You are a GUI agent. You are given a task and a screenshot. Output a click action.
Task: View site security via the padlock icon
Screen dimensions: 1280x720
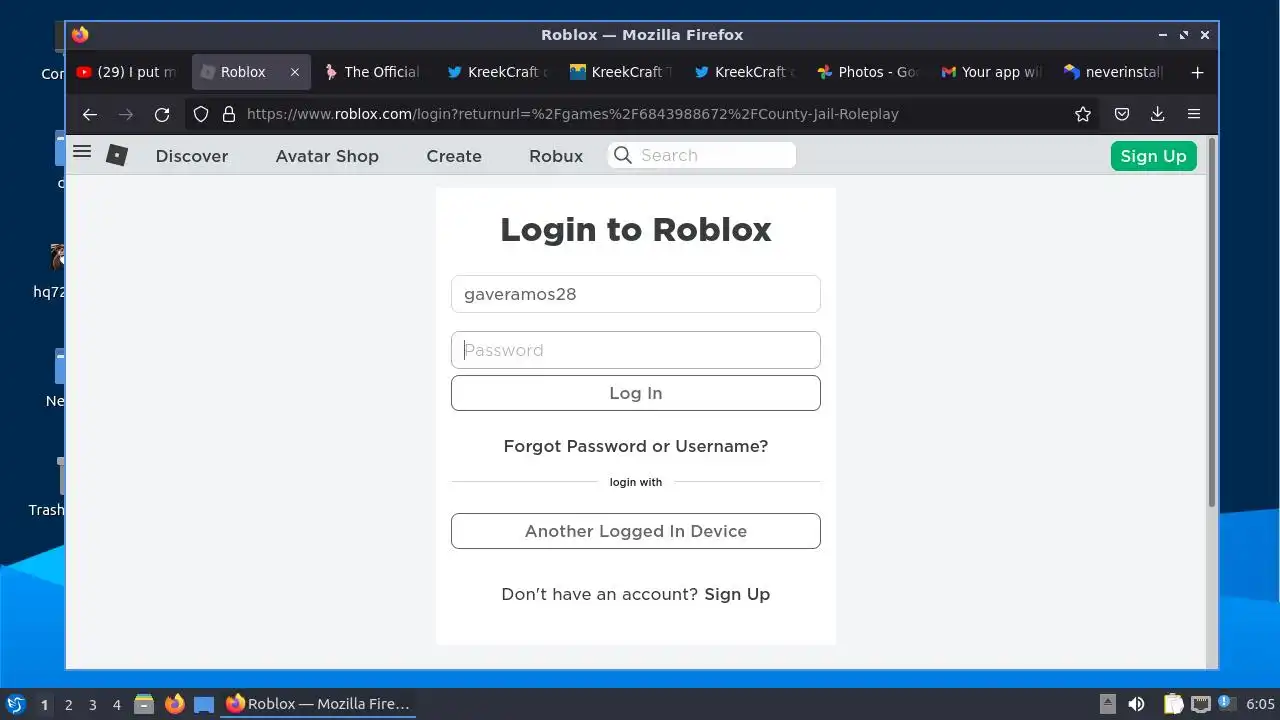[x=229, y=114]
